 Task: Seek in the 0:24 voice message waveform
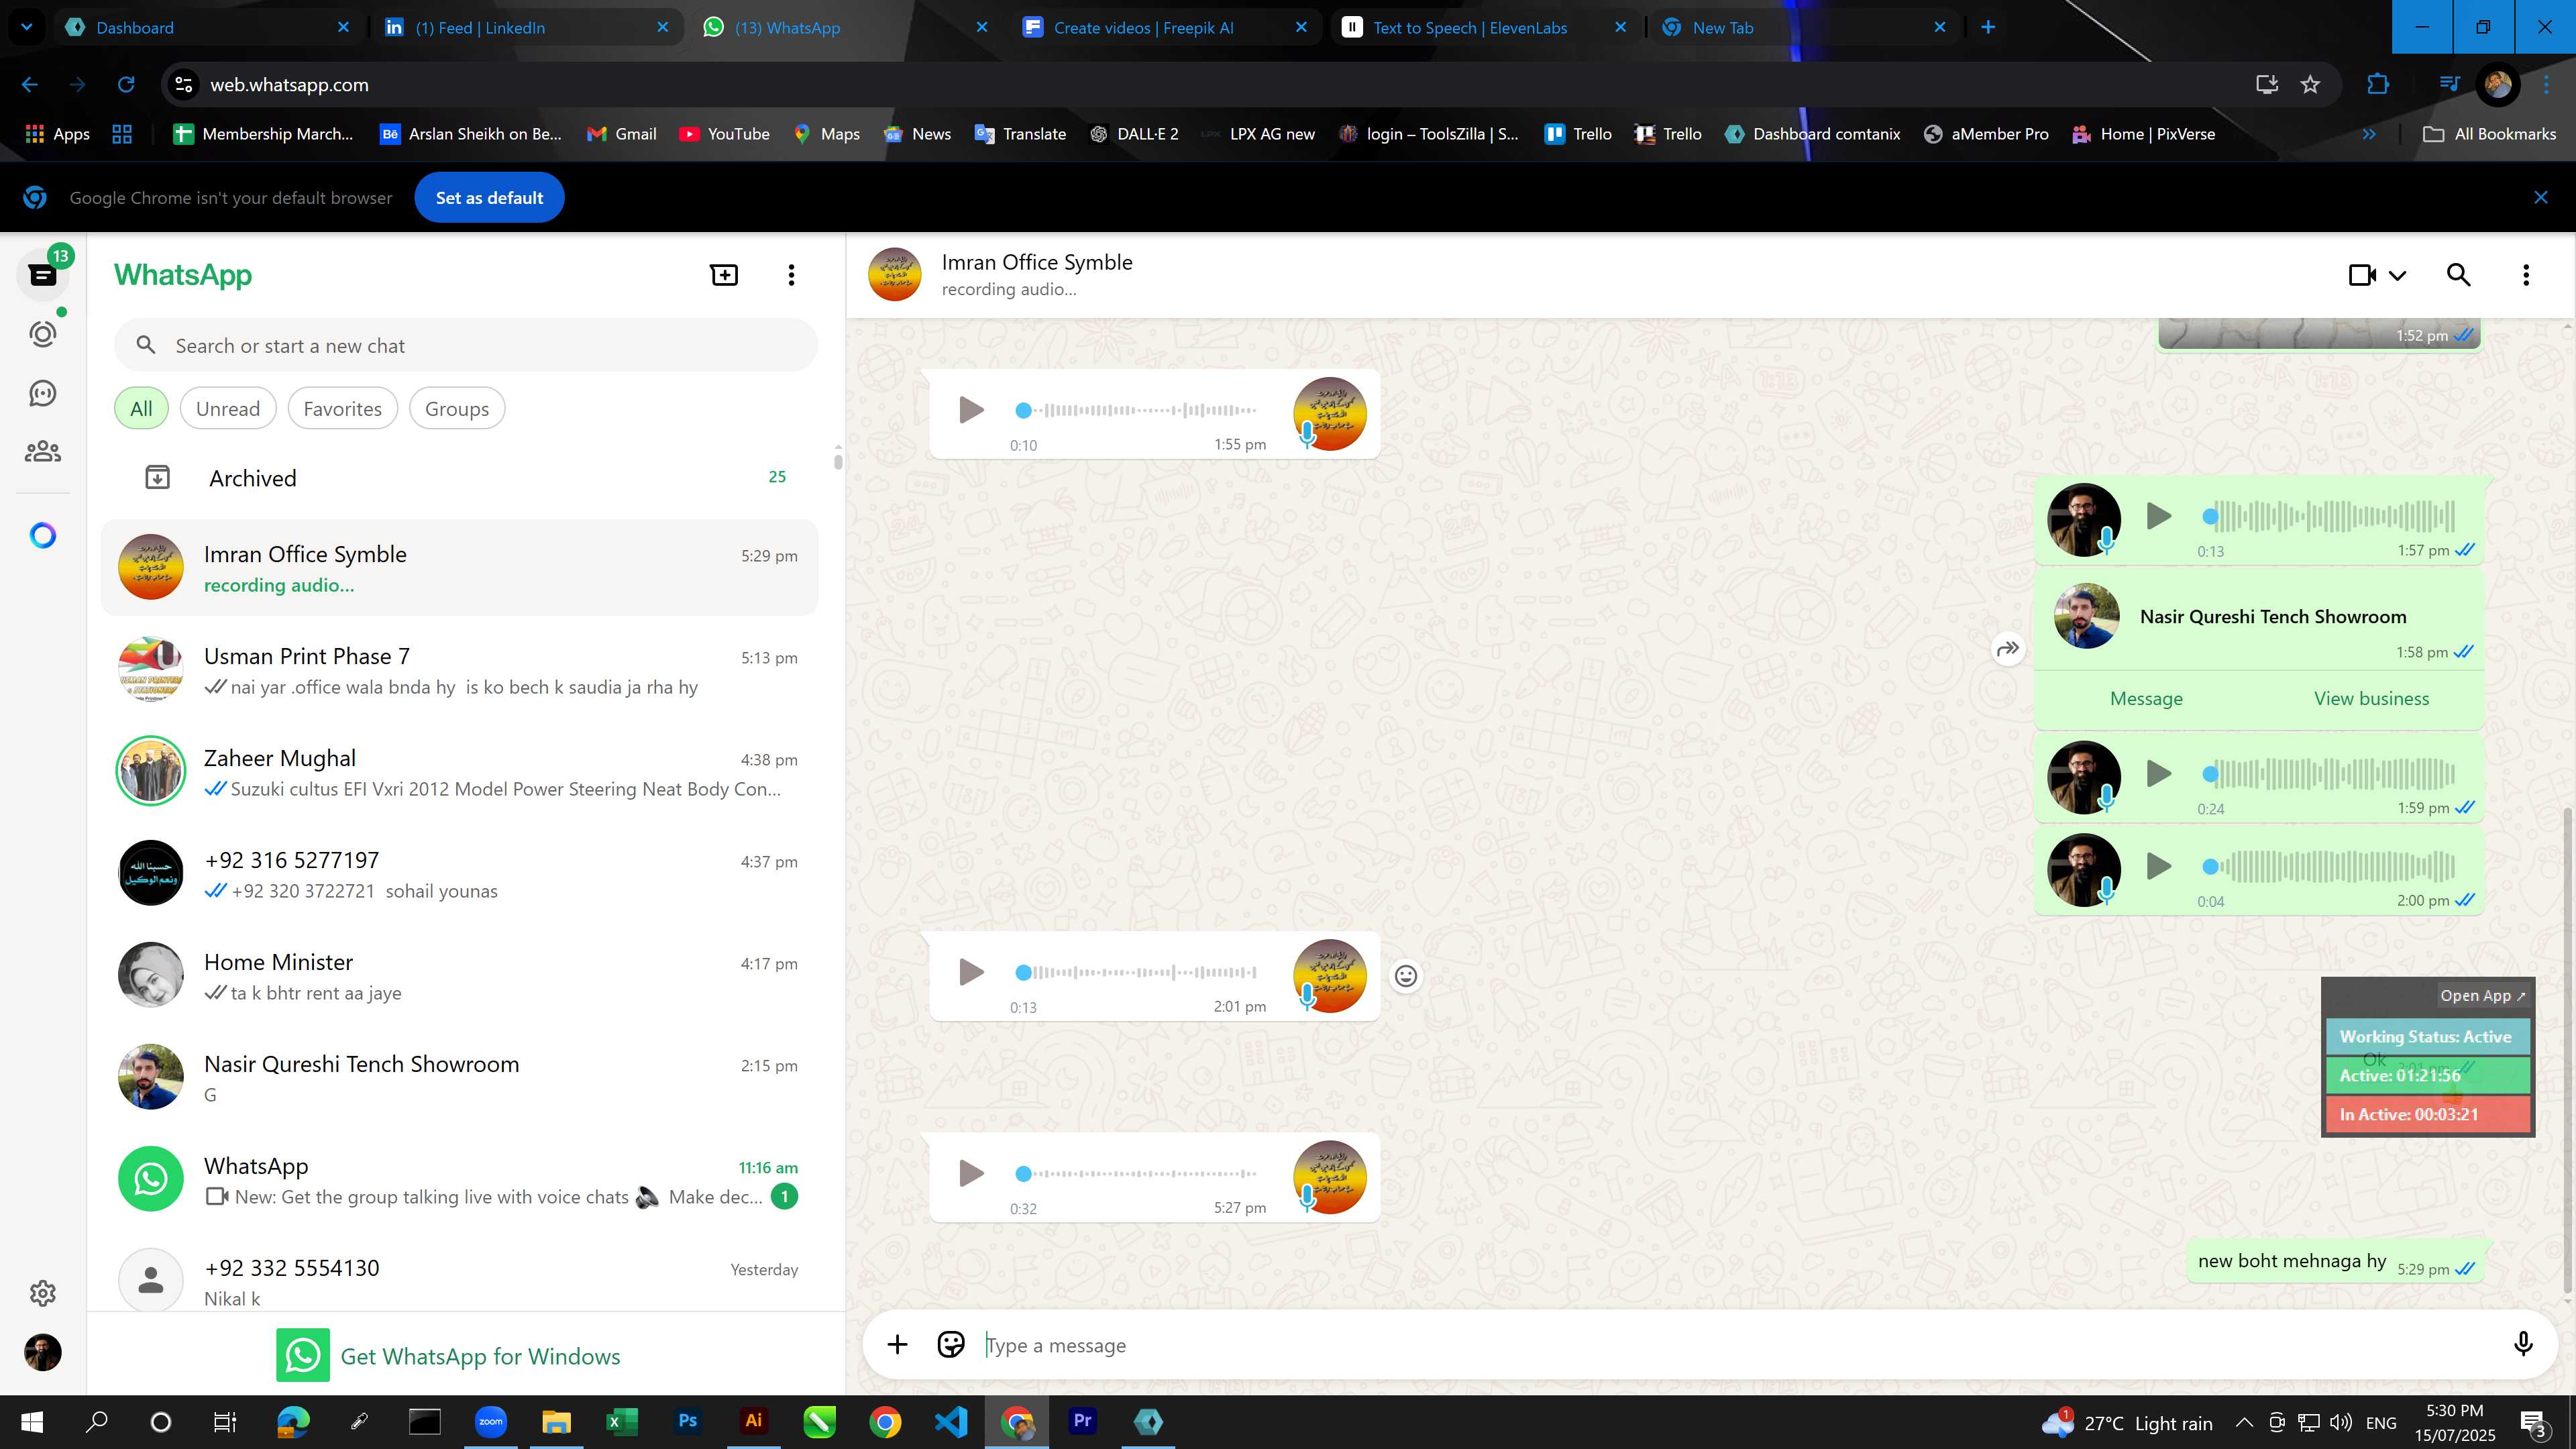pos(2330,774)
